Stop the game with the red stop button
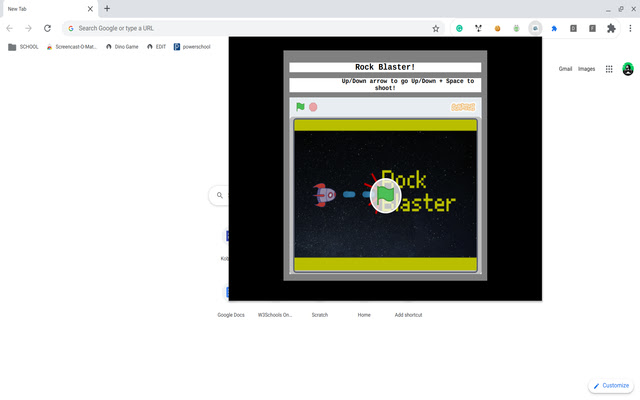The image size is (640, 400). (x=313, y=107)
